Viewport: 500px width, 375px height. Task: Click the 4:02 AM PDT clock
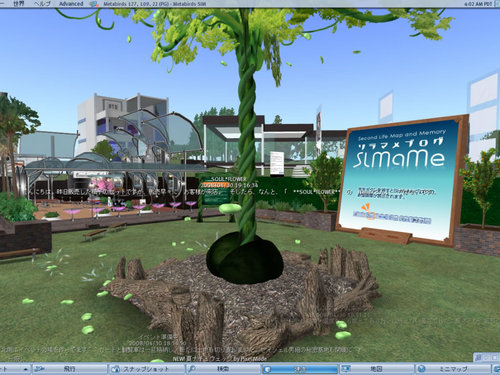tap(478, 4)
